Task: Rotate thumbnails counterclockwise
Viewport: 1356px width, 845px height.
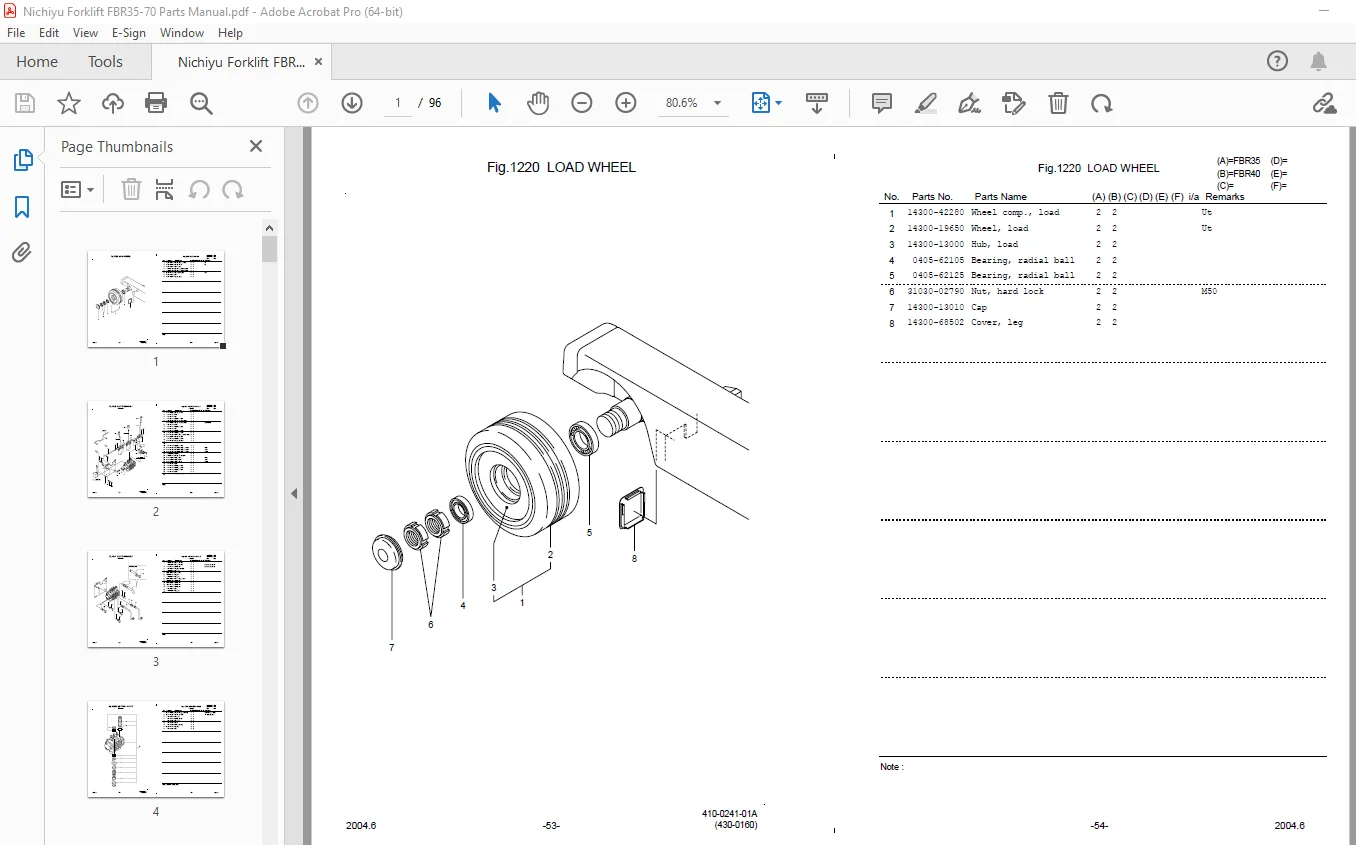Action: pyautogui.click(x=199, y=189)
